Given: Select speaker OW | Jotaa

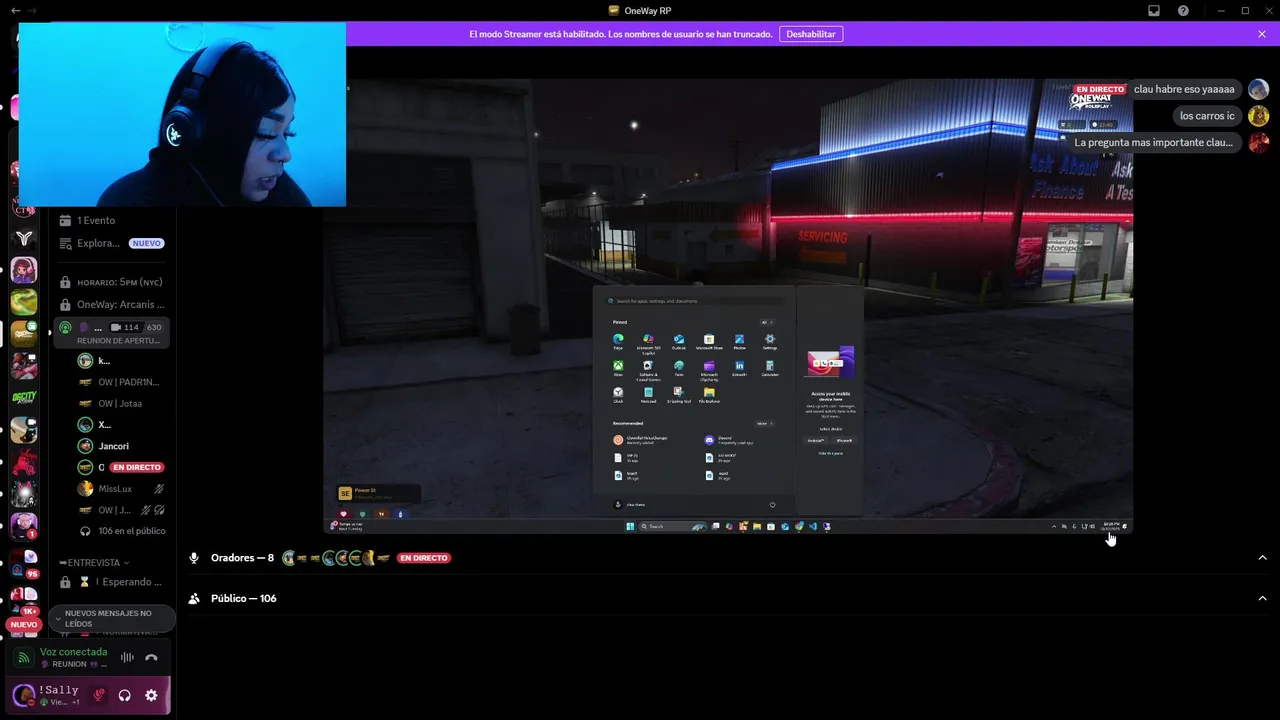Looking at the screenshot, I should [x=121, y=403].
